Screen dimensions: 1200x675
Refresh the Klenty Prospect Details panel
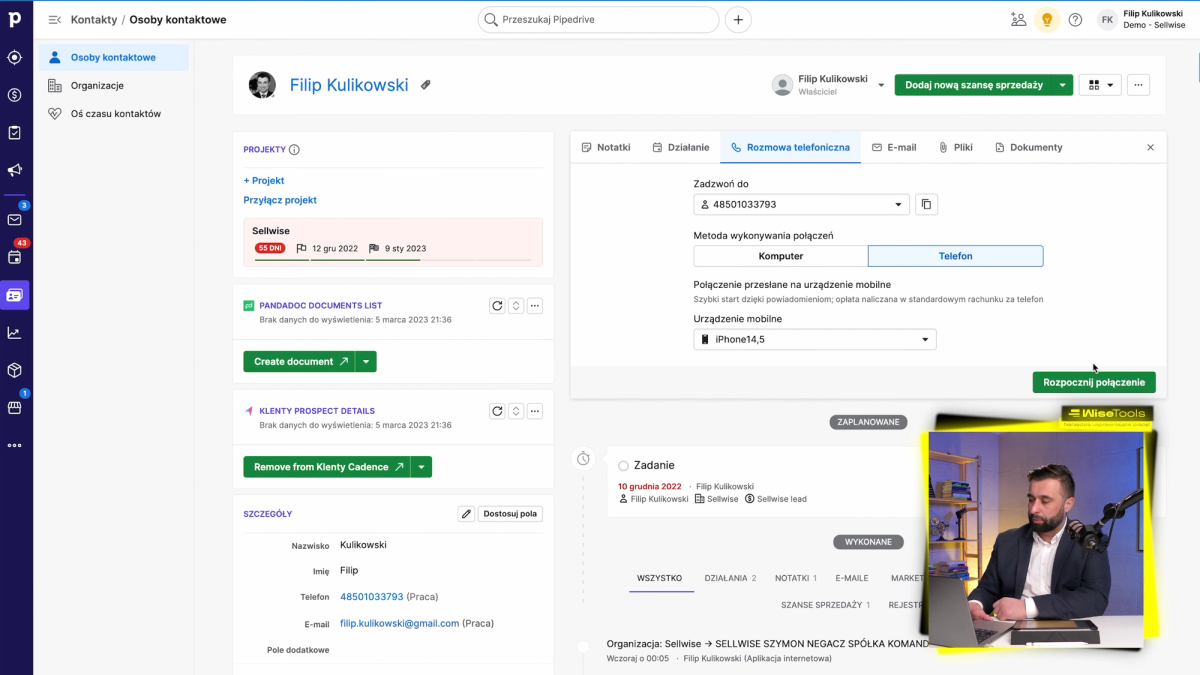coord(497,411)
